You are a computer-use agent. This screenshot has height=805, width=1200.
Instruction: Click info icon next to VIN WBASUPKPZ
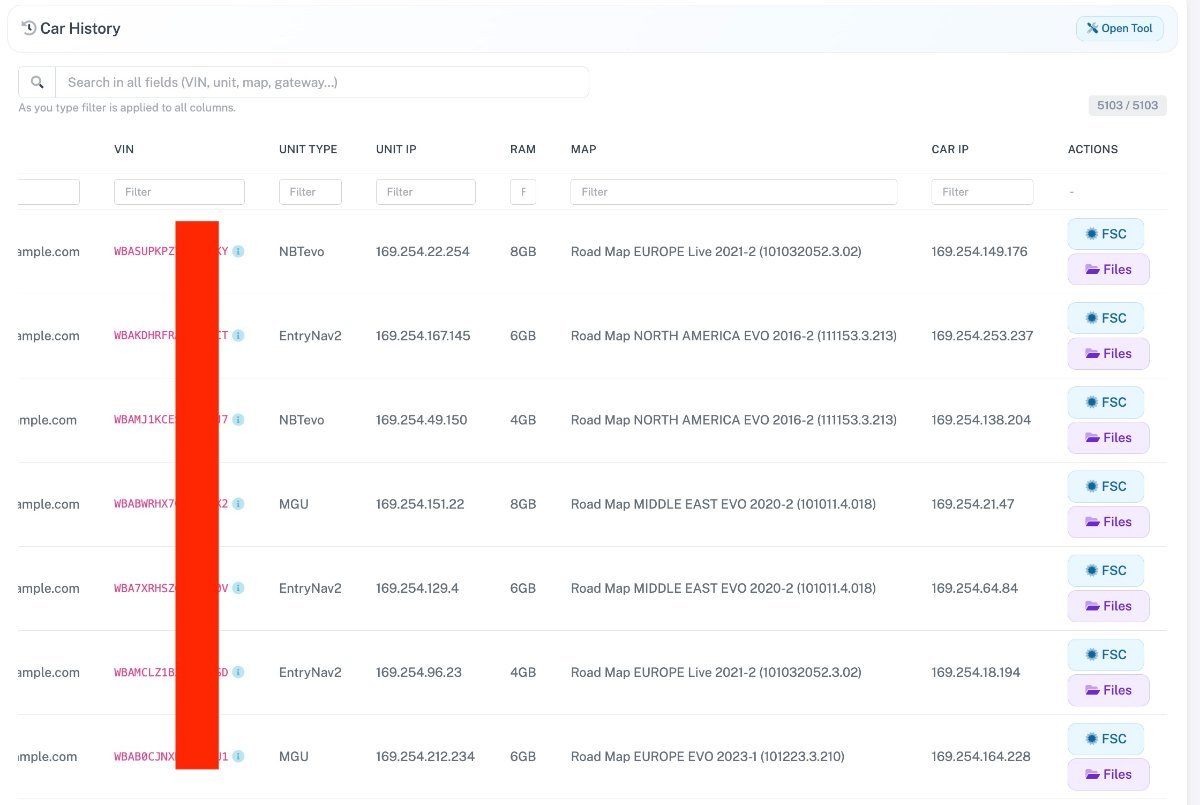(x=238, y=252)
